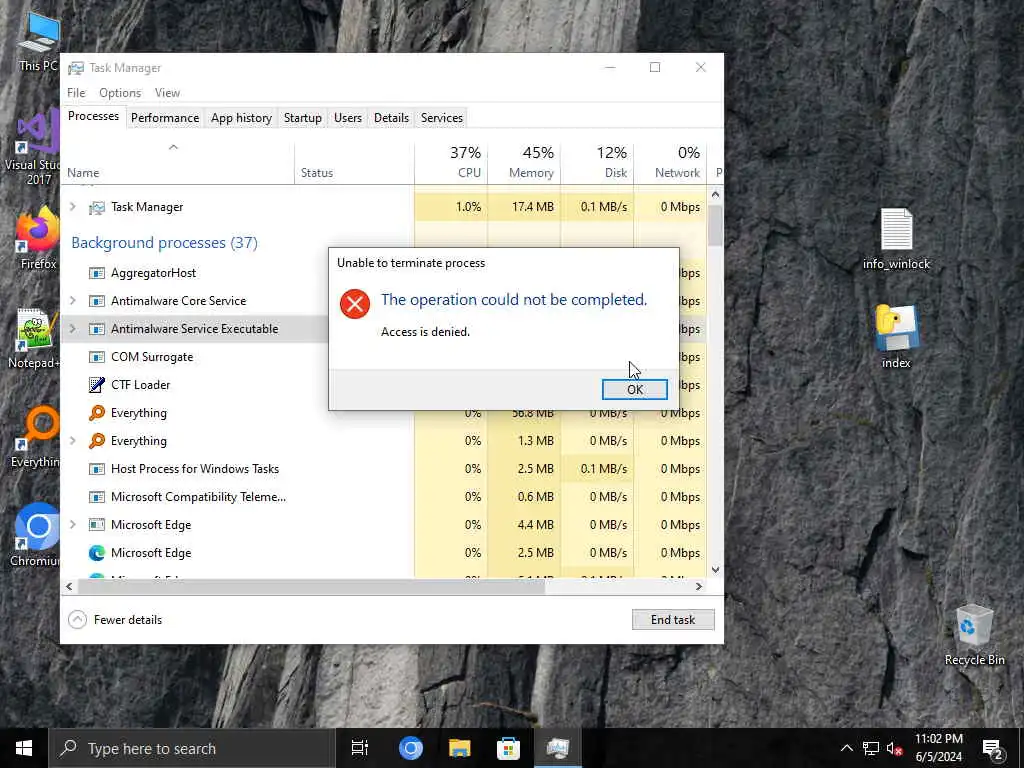Image resolution: width=1024 pixels, height=768 pixels.
Task: Click the Edge logo process icon
Action: pos(97,552)
